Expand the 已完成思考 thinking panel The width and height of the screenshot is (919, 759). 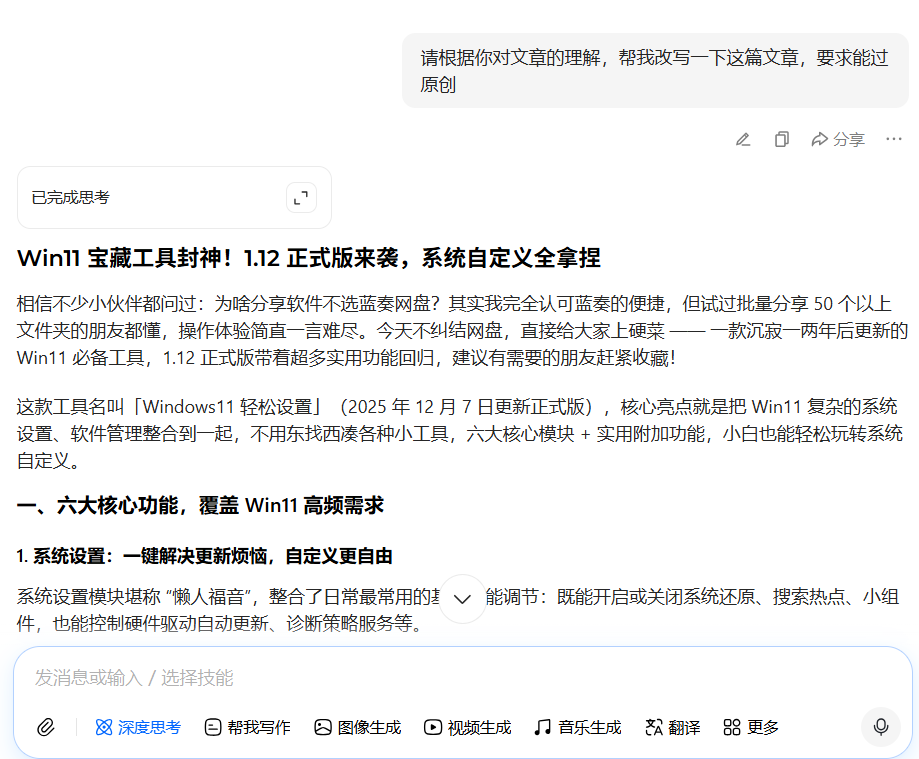click(x=300, y=197)
